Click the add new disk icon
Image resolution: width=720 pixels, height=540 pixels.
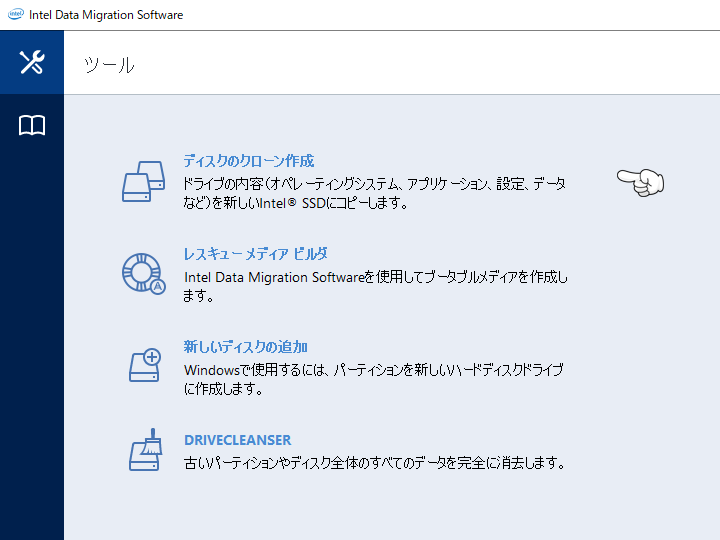tap(145, 365)
